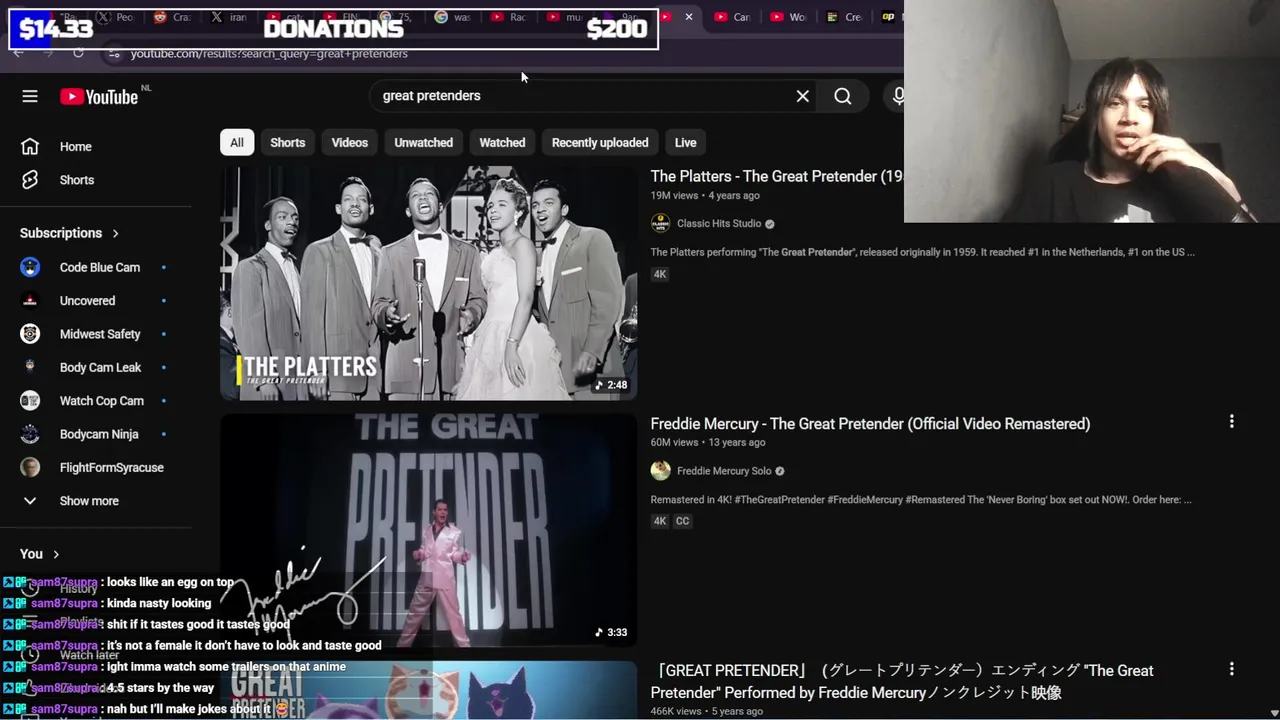Screen dimensions: 1280x720
Task: Click the YouTube logo
Action: pyautogui.click(x=99, y=96)
